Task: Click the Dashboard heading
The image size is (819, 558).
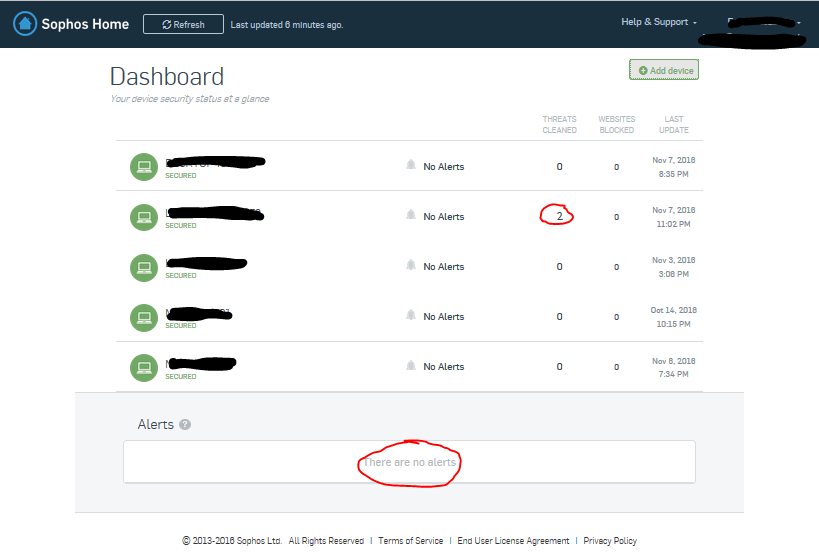Action: pyautogui.click(x=167, y=77)
